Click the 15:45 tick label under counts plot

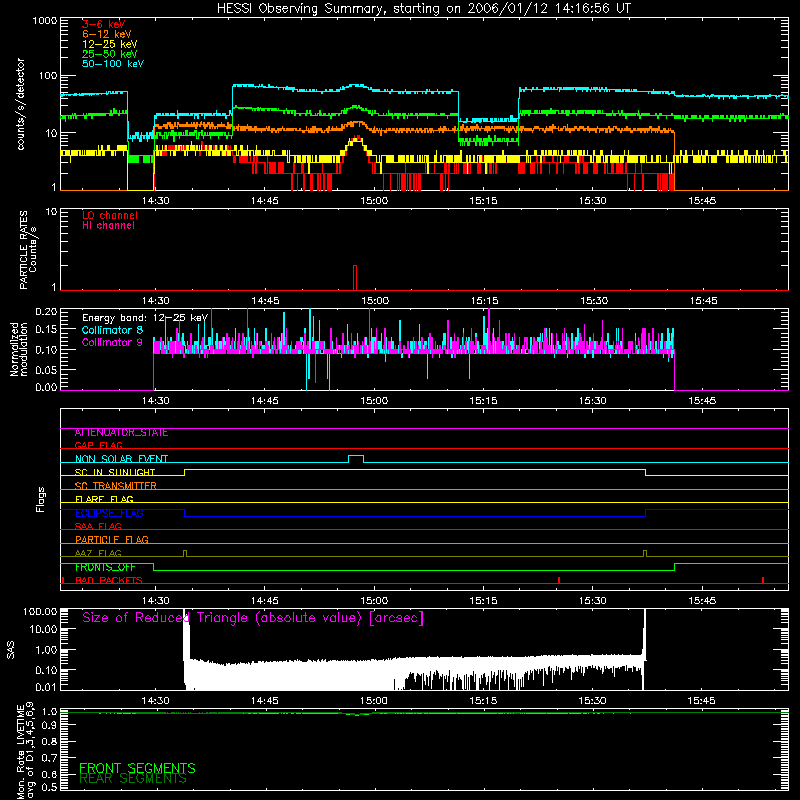click(702, 201)
